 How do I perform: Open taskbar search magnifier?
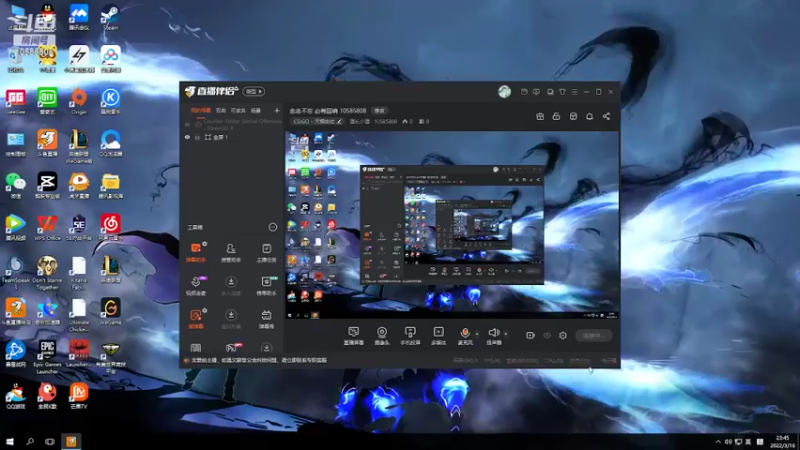point(30,441)
